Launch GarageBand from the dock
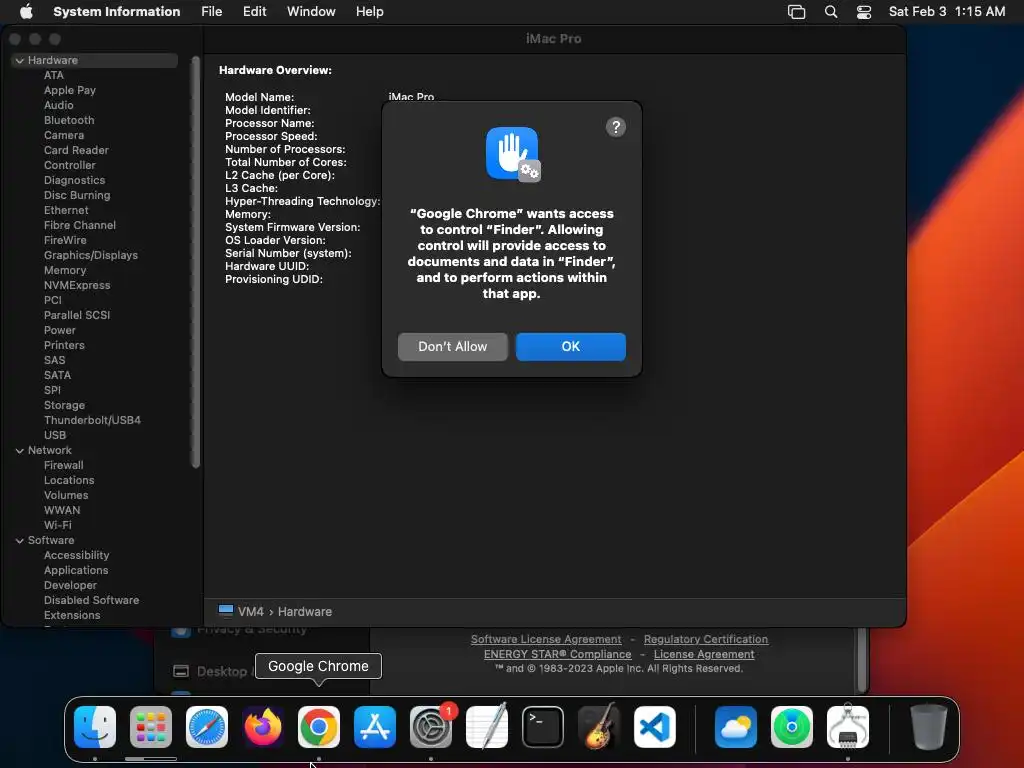The width and height of the screenshot is (1024, 768). click(599, 726)
